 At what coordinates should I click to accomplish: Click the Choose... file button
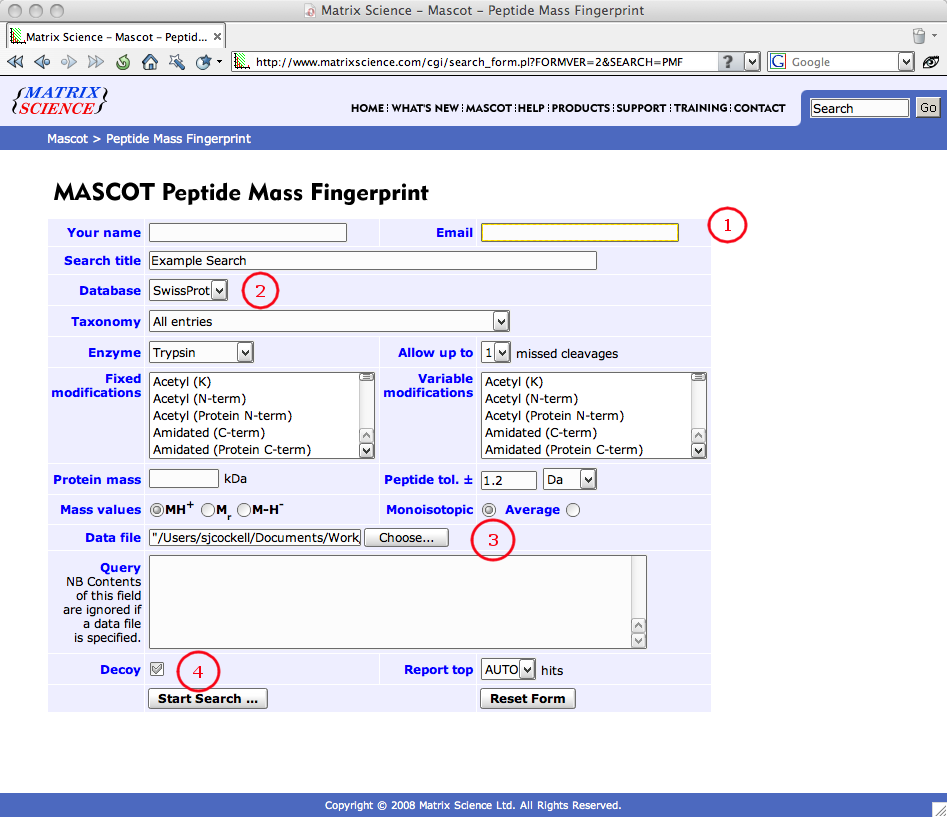click(406, 538)
